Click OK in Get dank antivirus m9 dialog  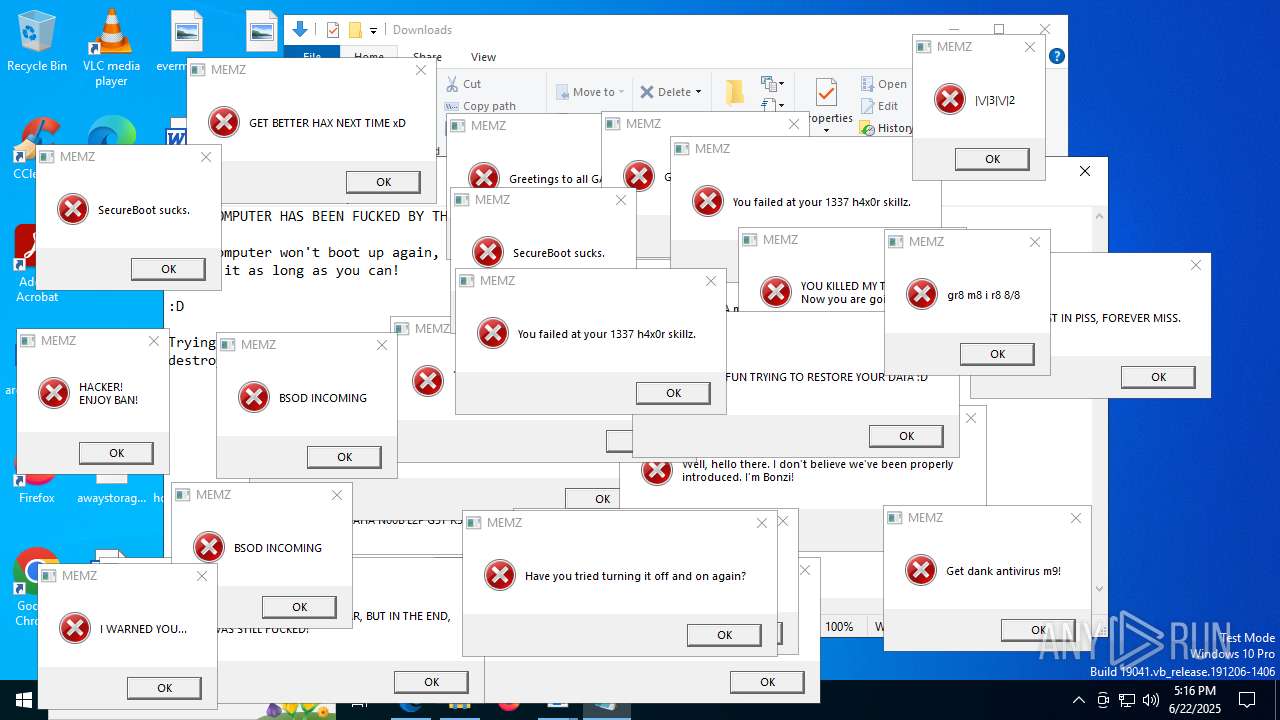pos(1038,630)
